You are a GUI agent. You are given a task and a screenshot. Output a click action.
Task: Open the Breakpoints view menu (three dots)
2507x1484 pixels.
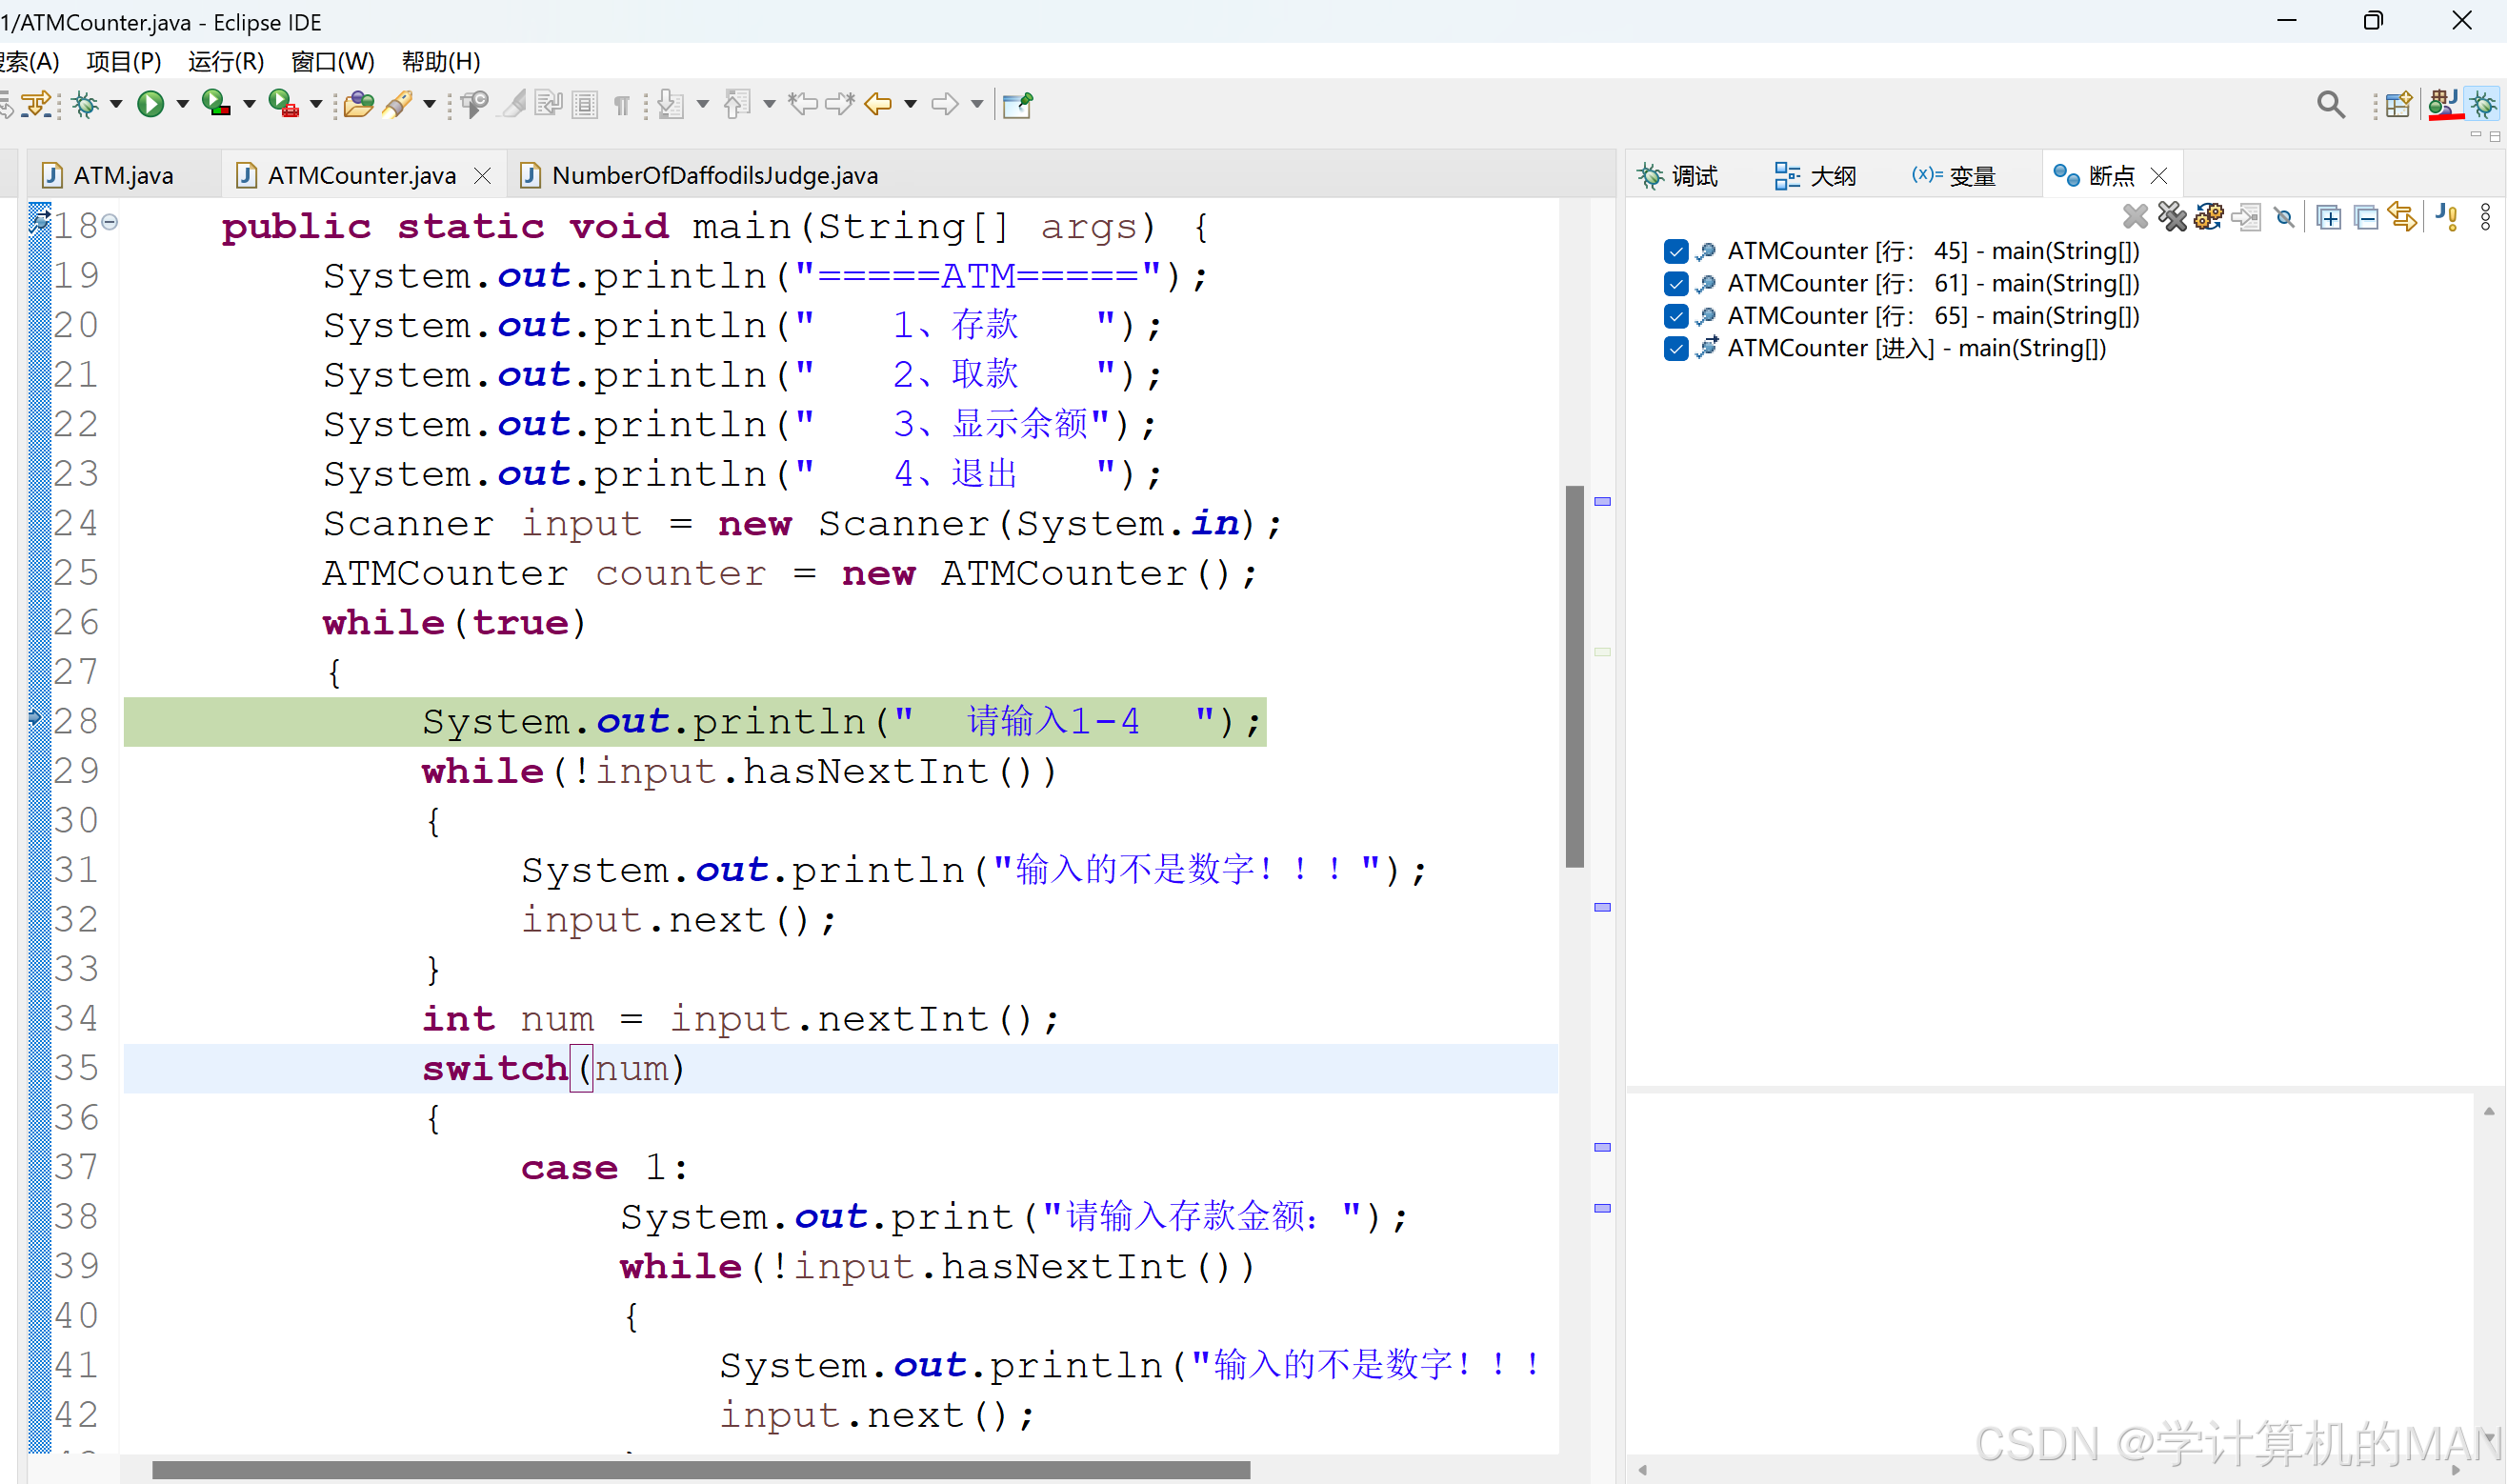click(x=2487, y=216)
